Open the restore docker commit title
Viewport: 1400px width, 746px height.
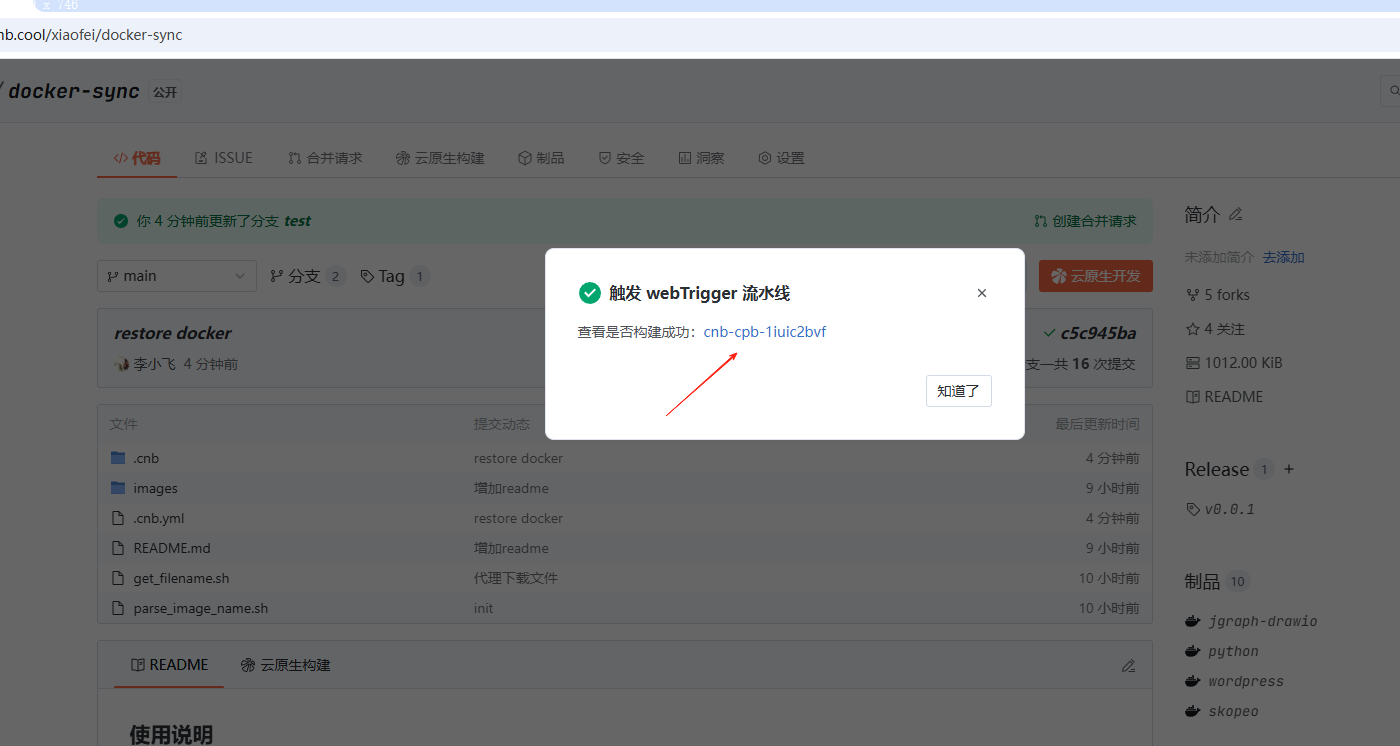[x=173, y=333]
